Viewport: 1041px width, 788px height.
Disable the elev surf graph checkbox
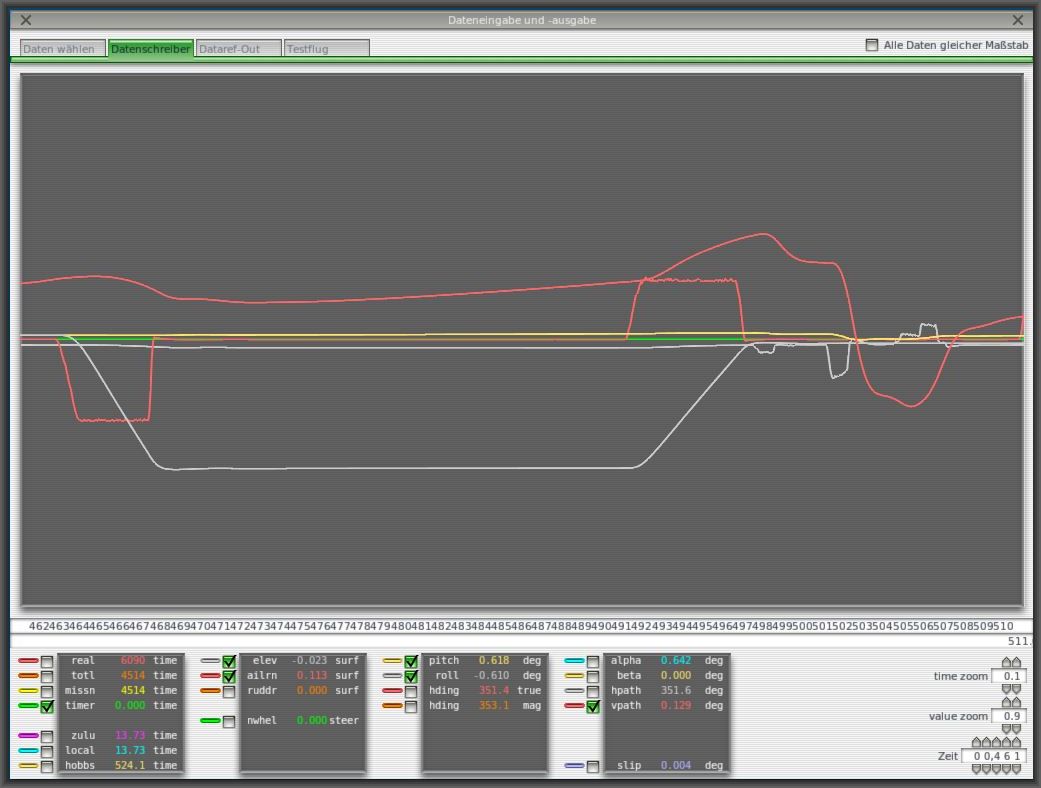pos(229,661)
